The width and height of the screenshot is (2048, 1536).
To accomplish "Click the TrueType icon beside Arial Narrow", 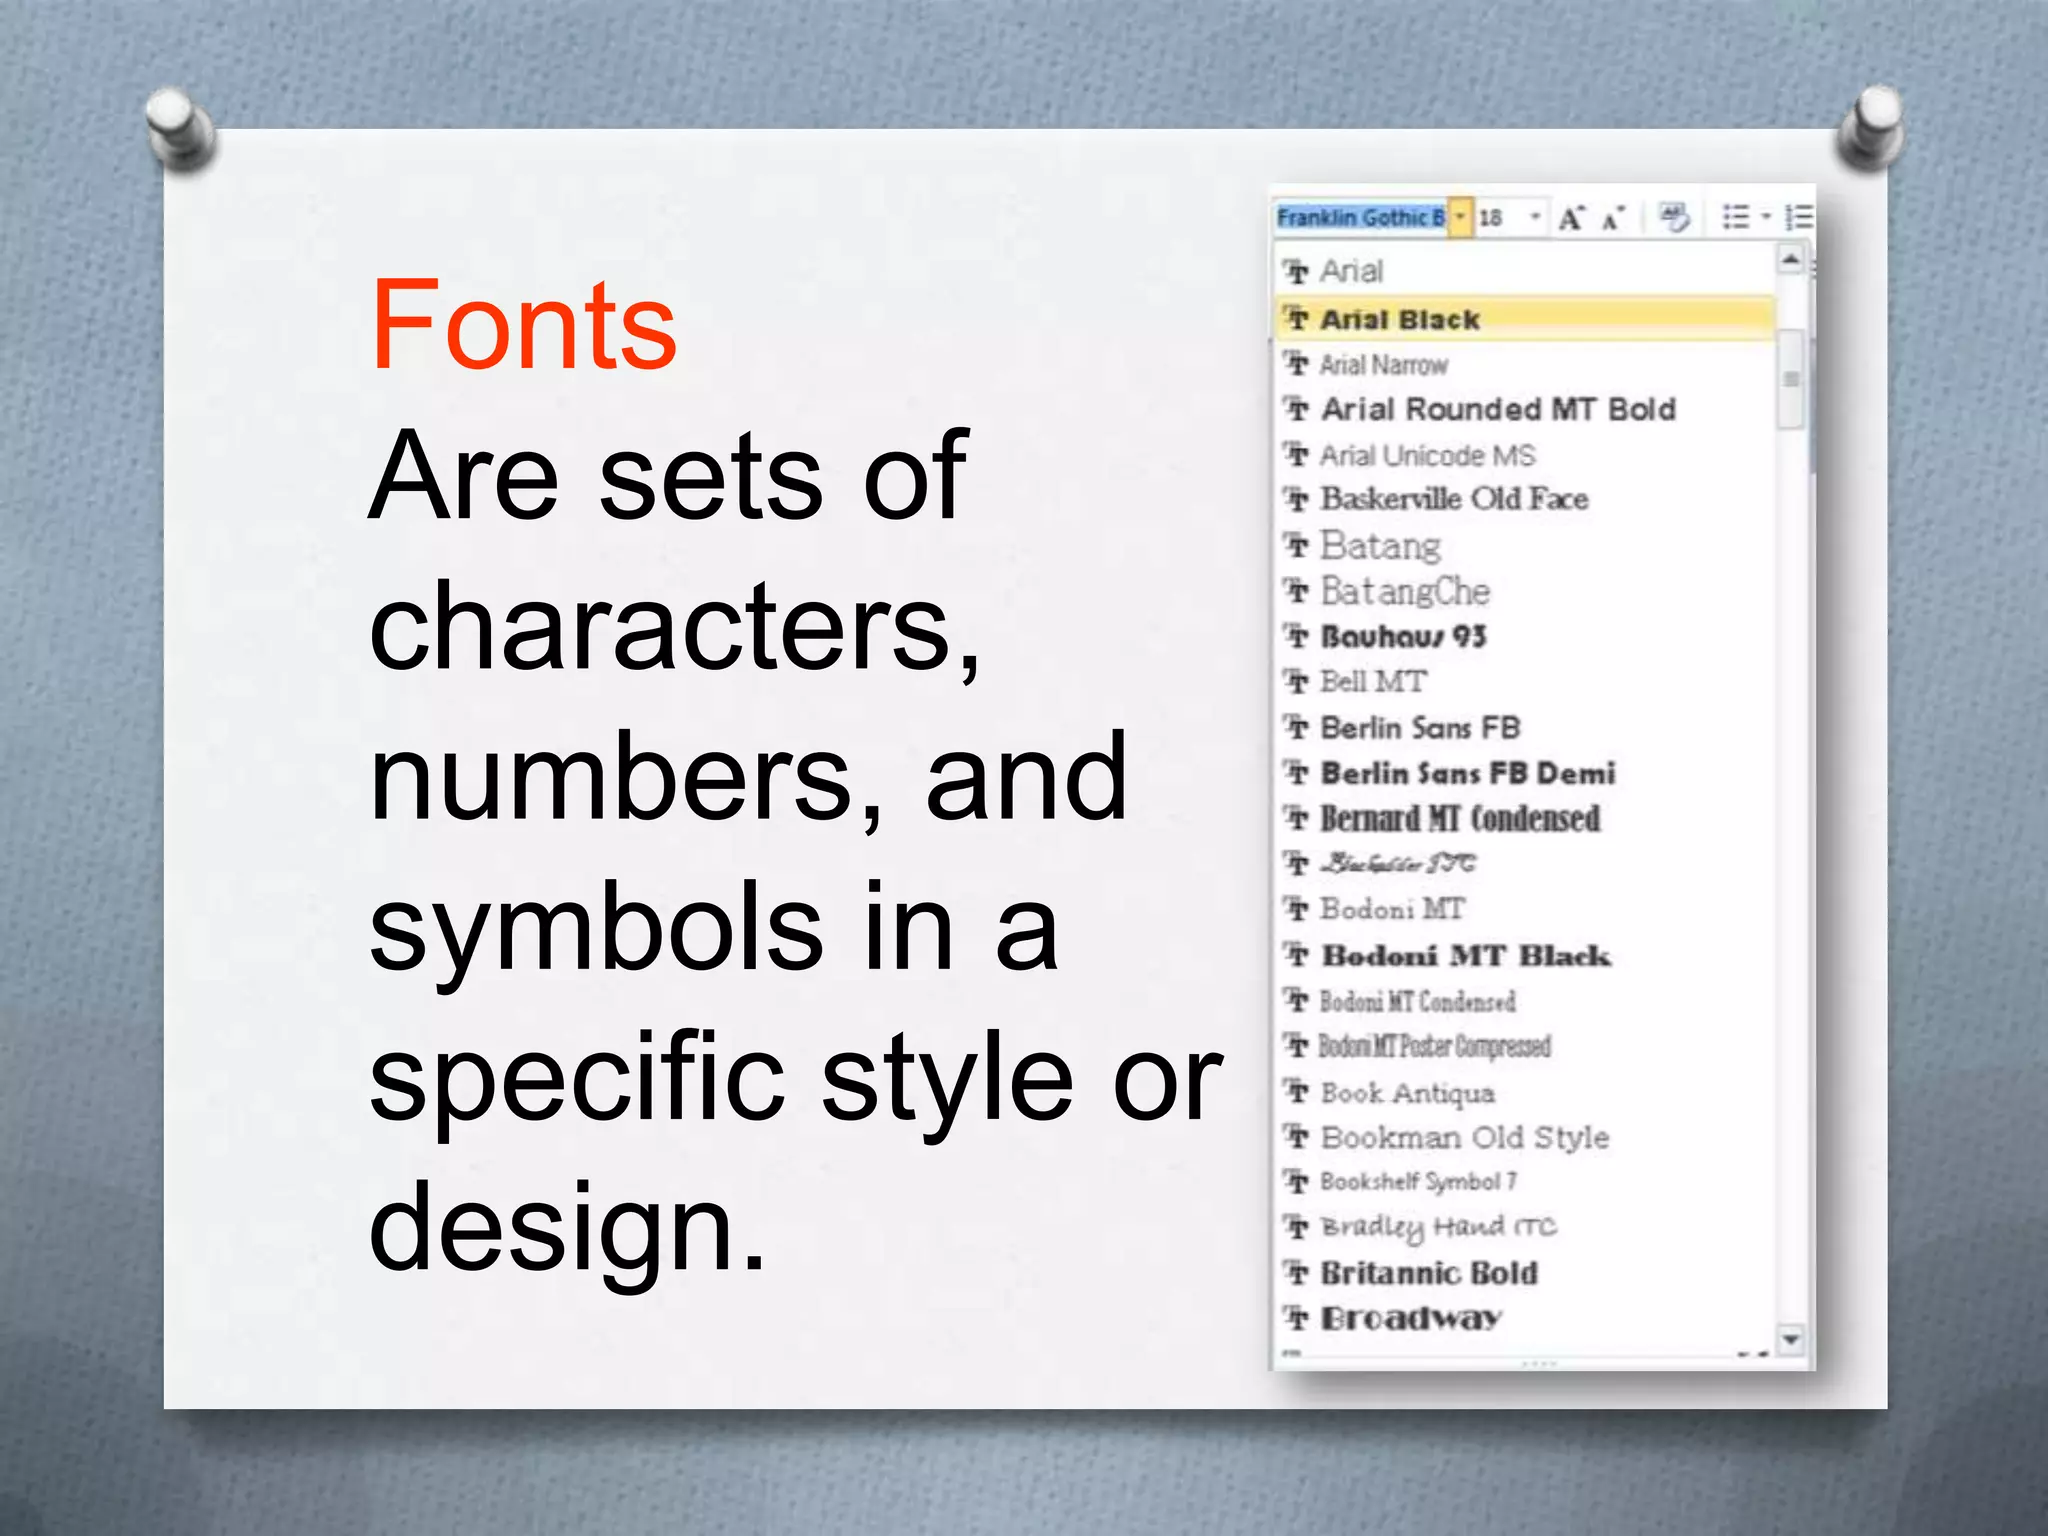I will click(x=1297, y=364).
